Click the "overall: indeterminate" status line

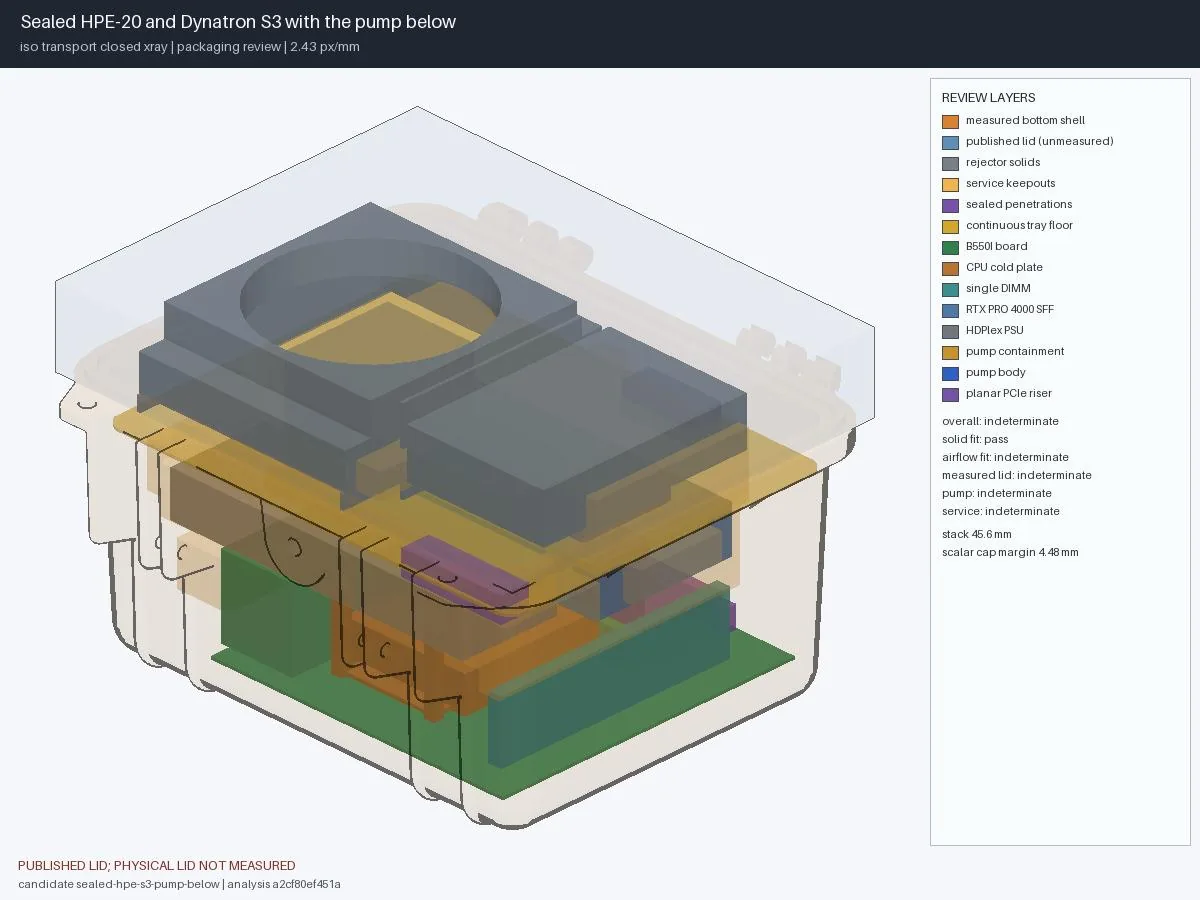[x=1000, y=421]
